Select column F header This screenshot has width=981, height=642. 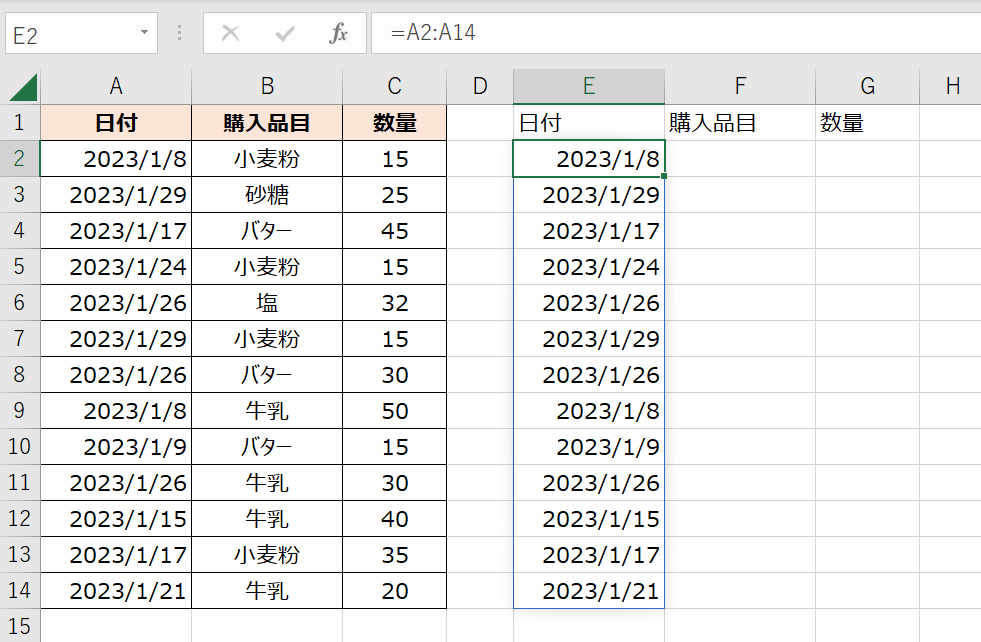click(739, 87)
